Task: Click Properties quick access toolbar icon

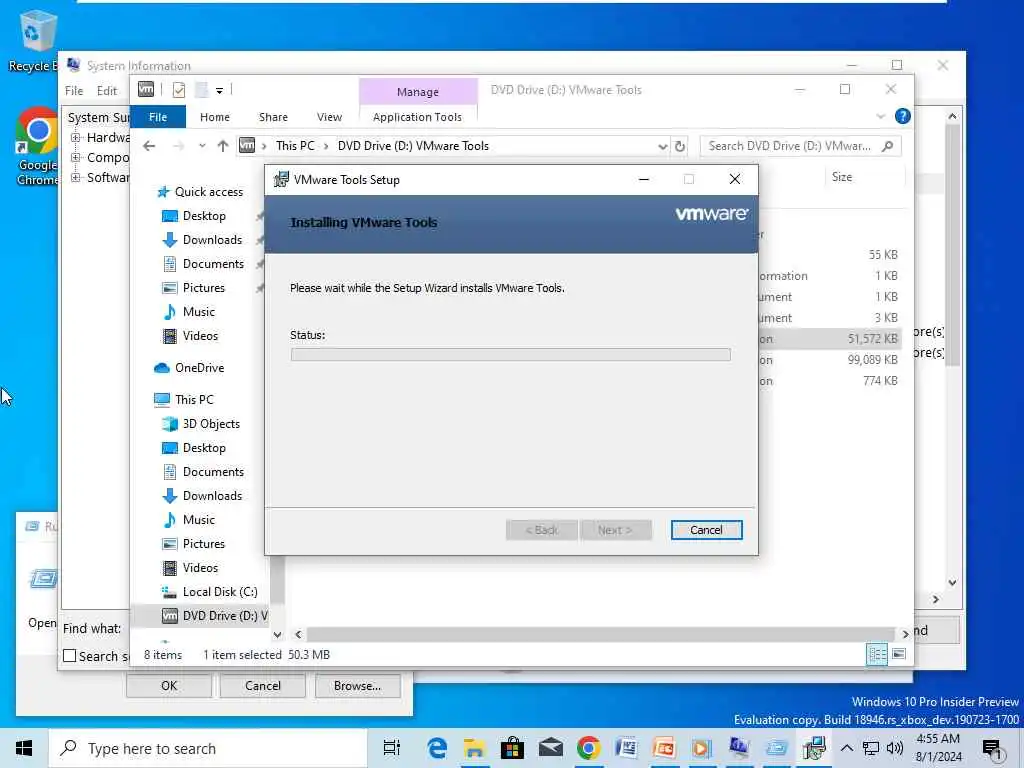Action: pos(178,89)
